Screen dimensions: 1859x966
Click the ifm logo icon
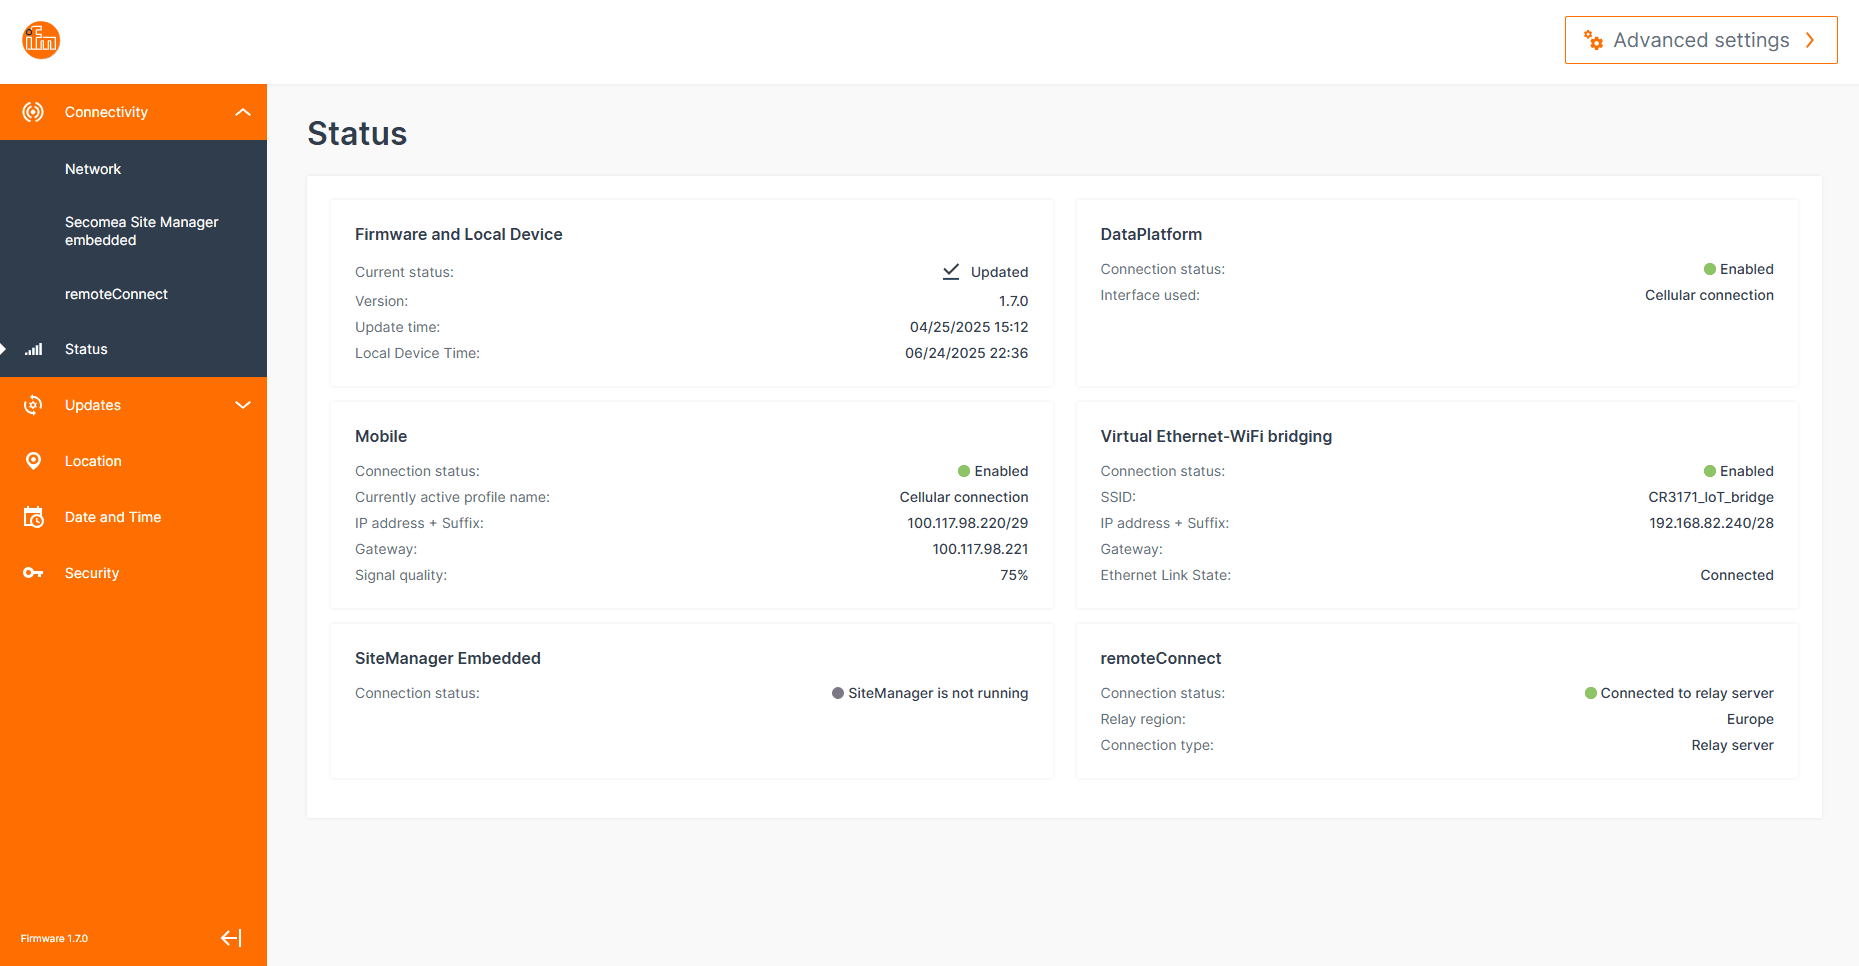coord(41,40)
